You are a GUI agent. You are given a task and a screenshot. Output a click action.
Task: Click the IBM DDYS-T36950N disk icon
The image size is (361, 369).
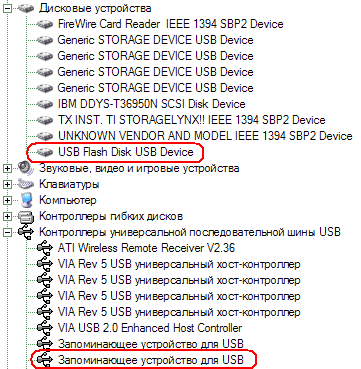coord(45,104)
